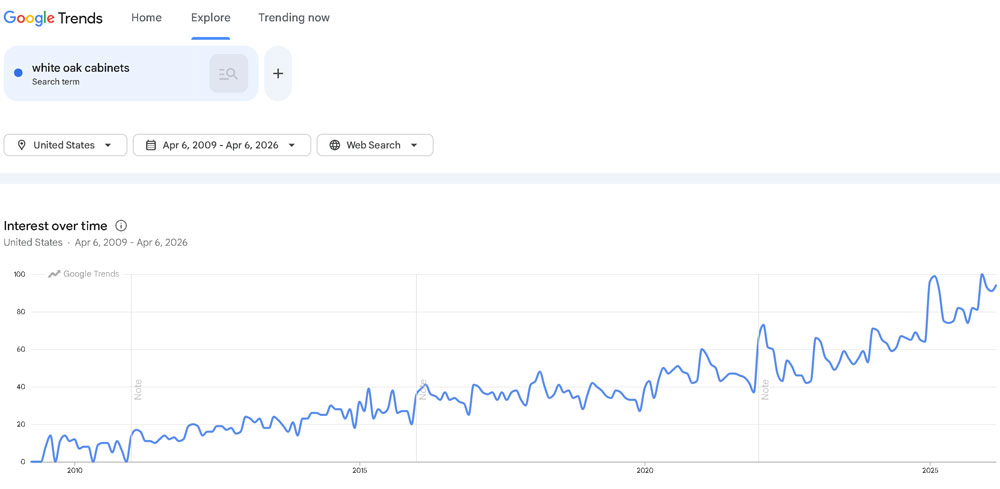The height and width of the screenshot is (489, 1000).
Task: Expand the United States region dropdown arrow
Action: 108,145
